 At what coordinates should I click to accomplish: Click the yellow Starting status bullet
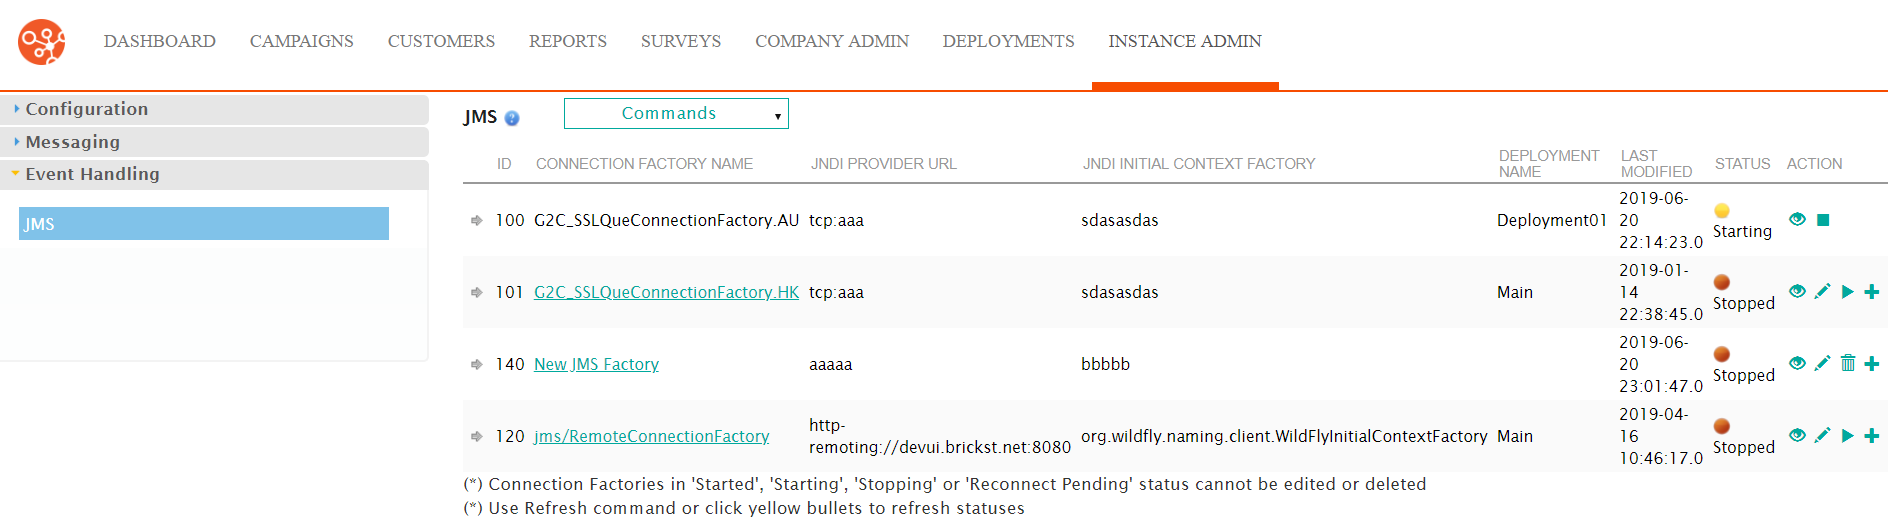click(x=1722, y=211)
